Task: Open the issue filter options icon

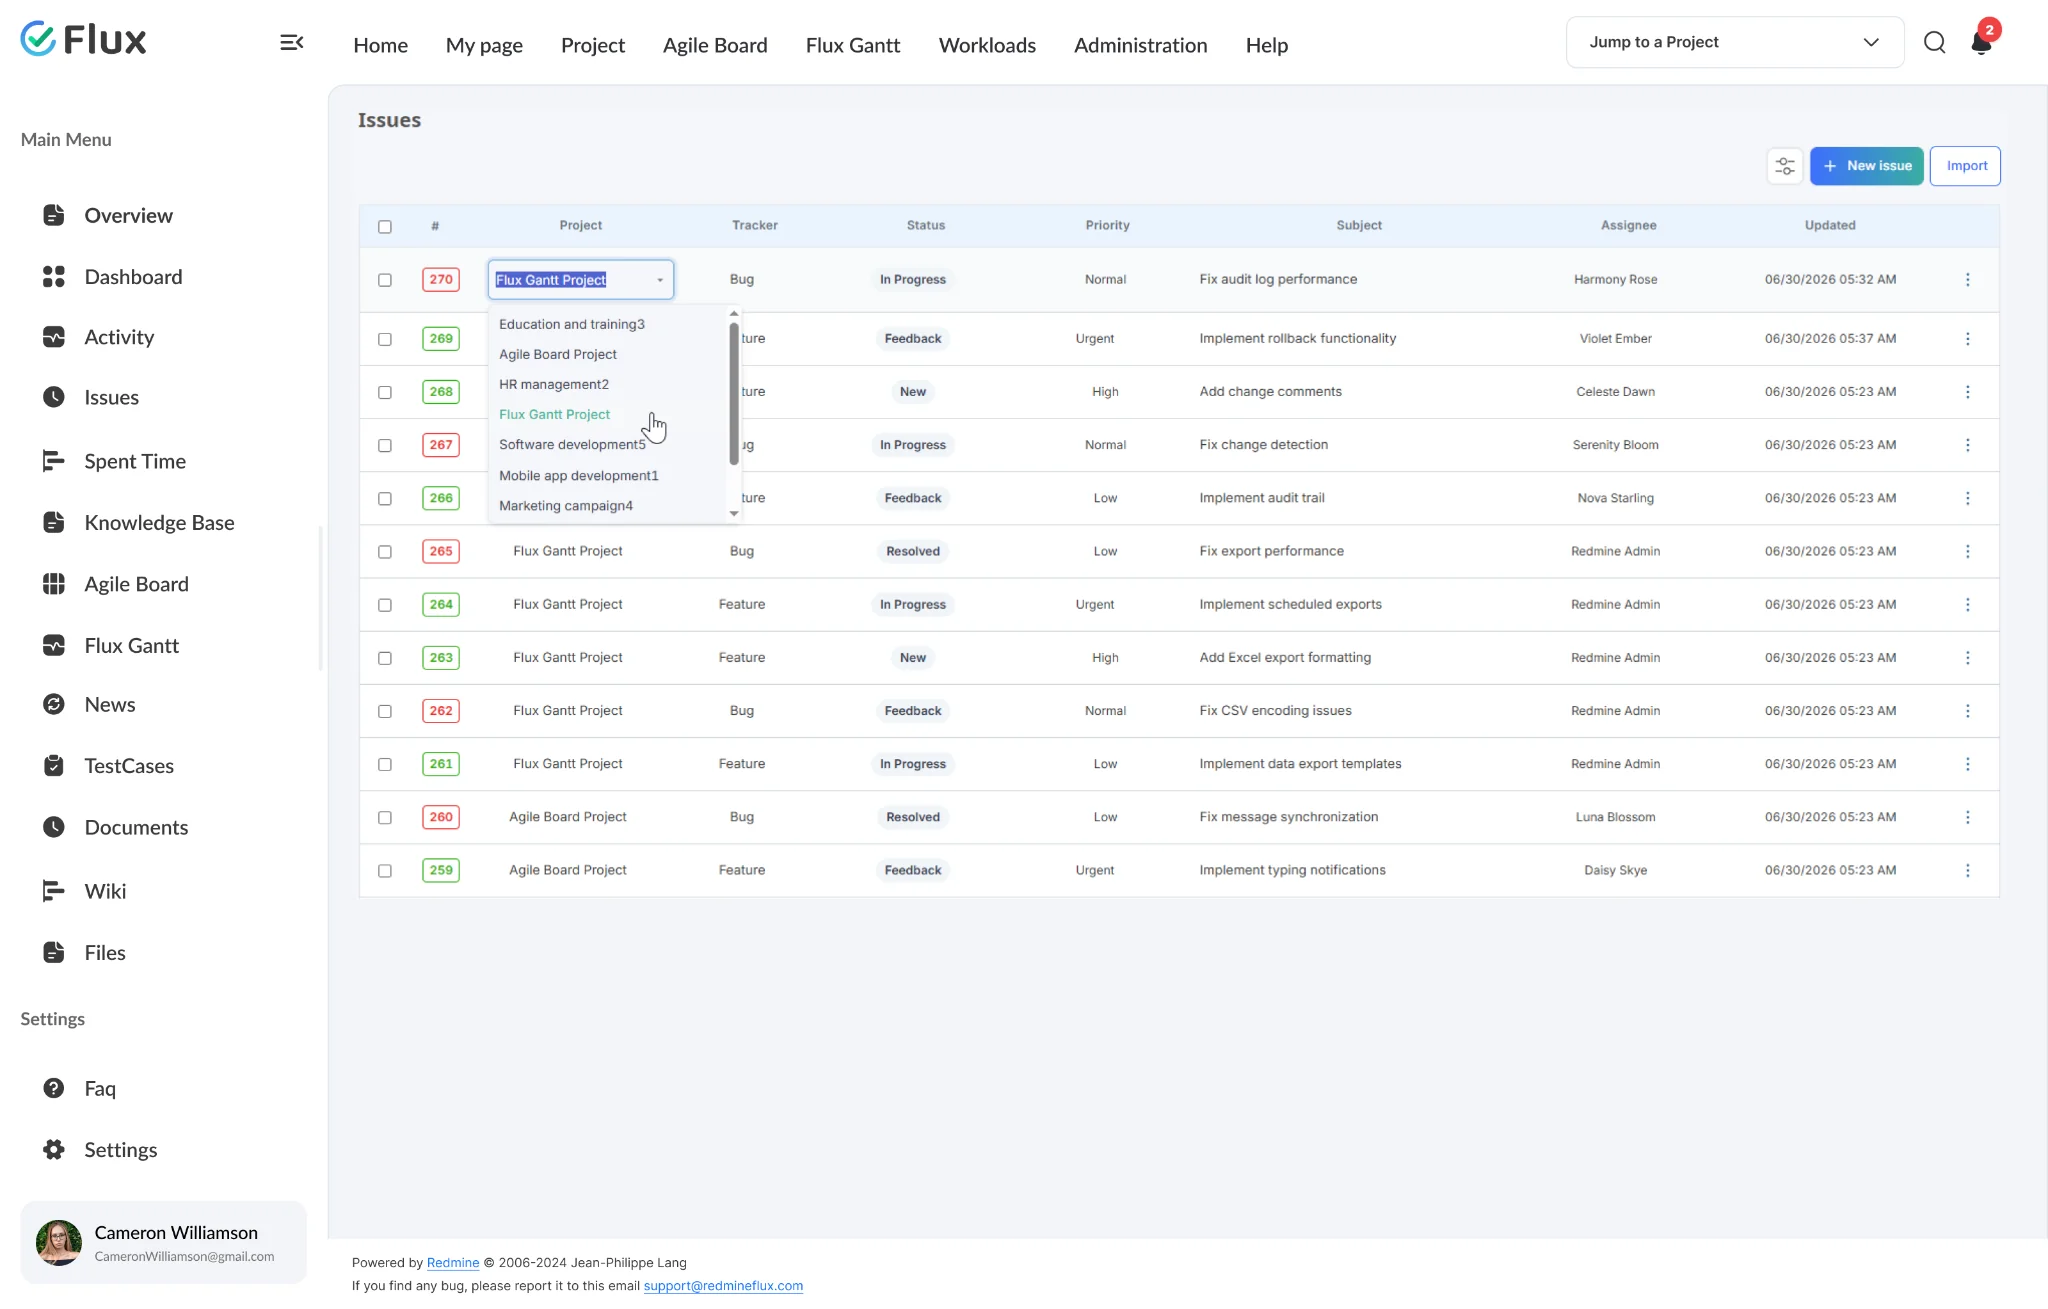Action: (x=1785, y=166)
